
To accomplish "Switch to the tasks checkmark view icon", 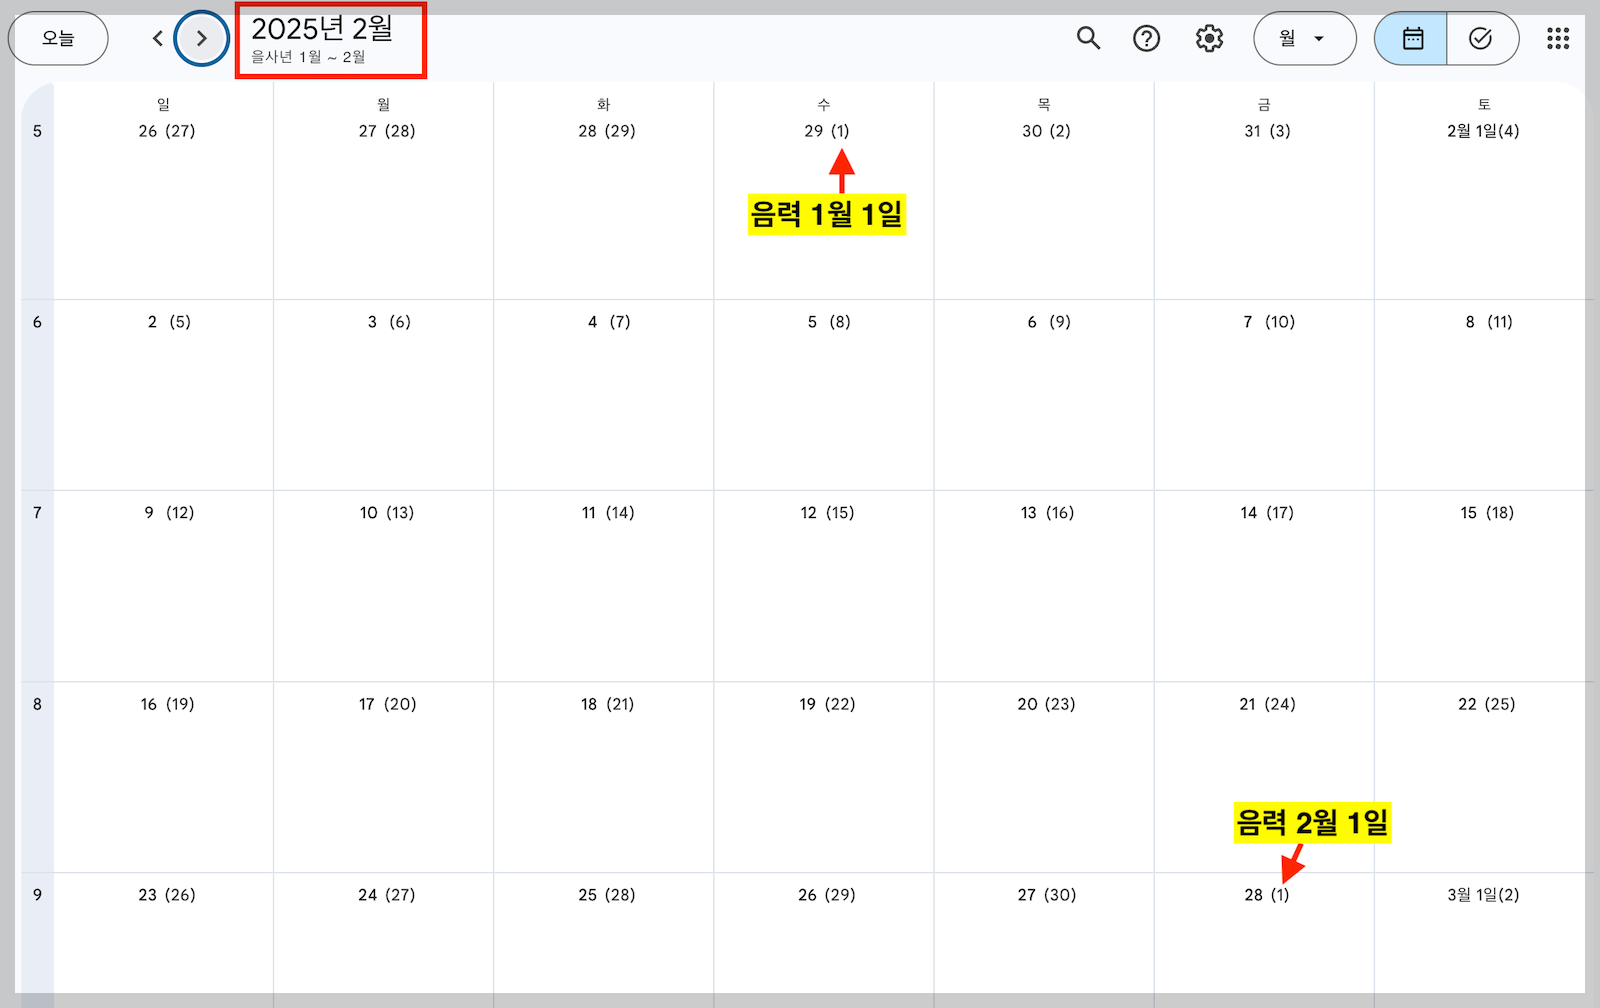I will 1481,38.
